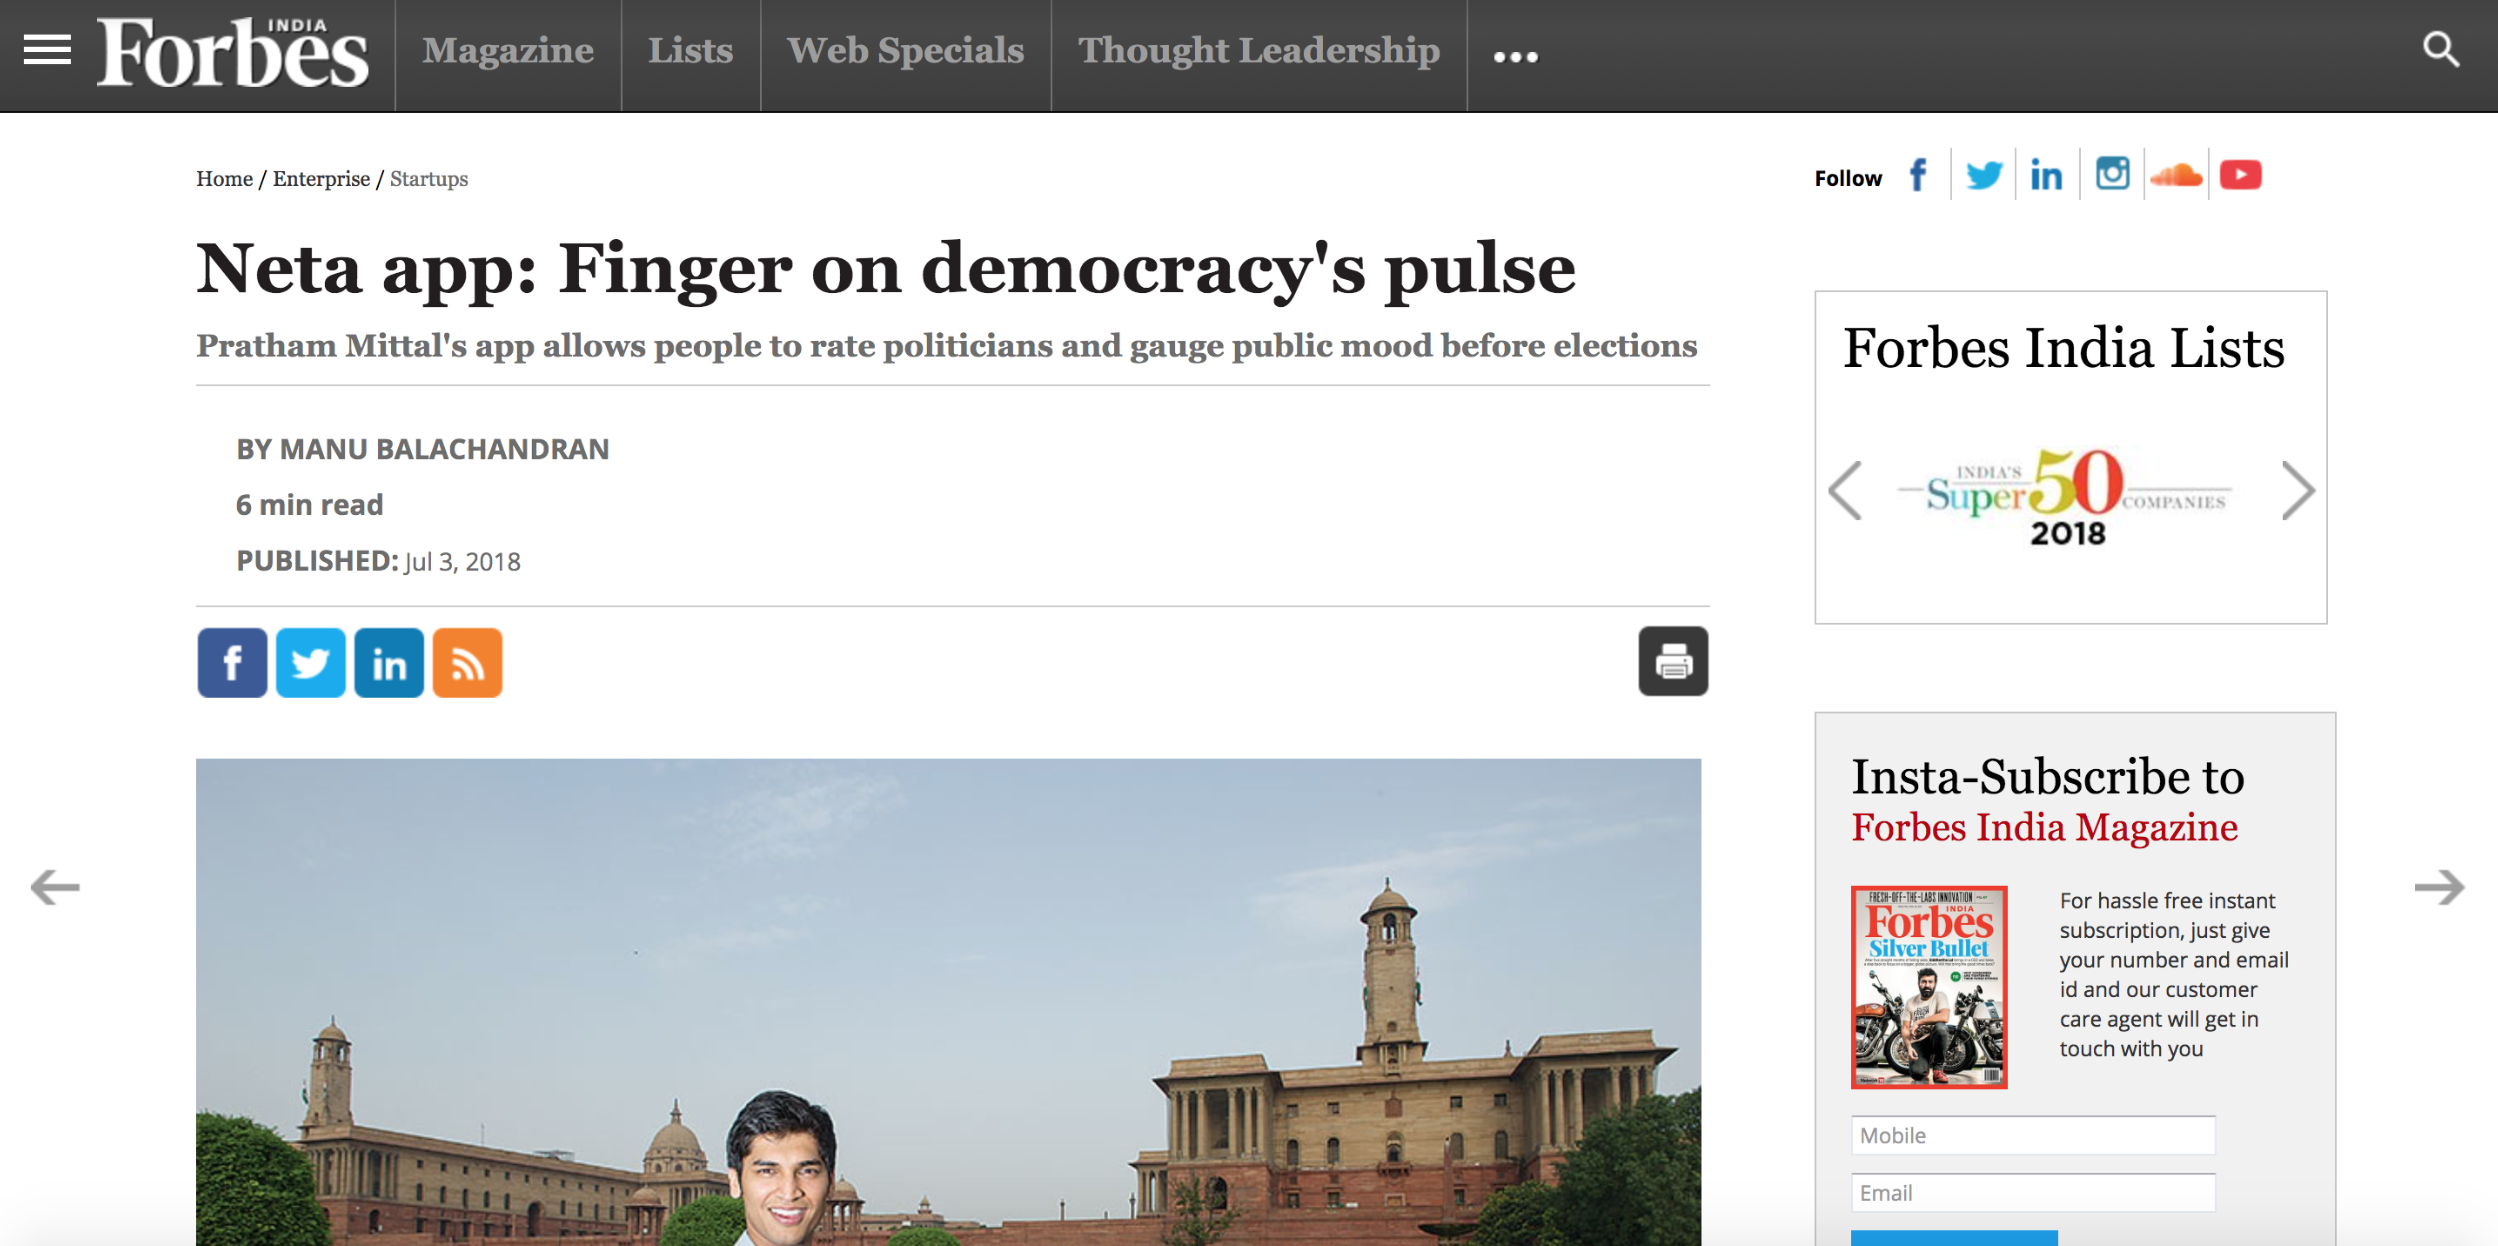
Task: Open the Magazine menu
Action: coord(508,51)
